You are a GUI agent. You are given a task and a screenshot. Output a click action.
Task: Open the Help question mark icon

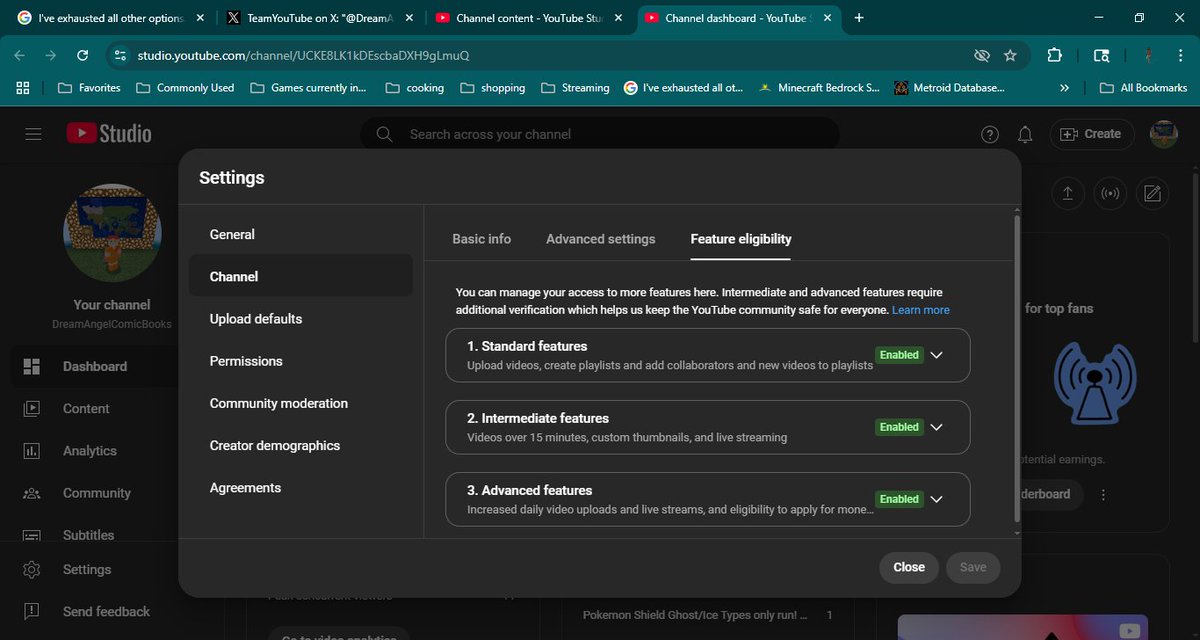tap(989, 134)
